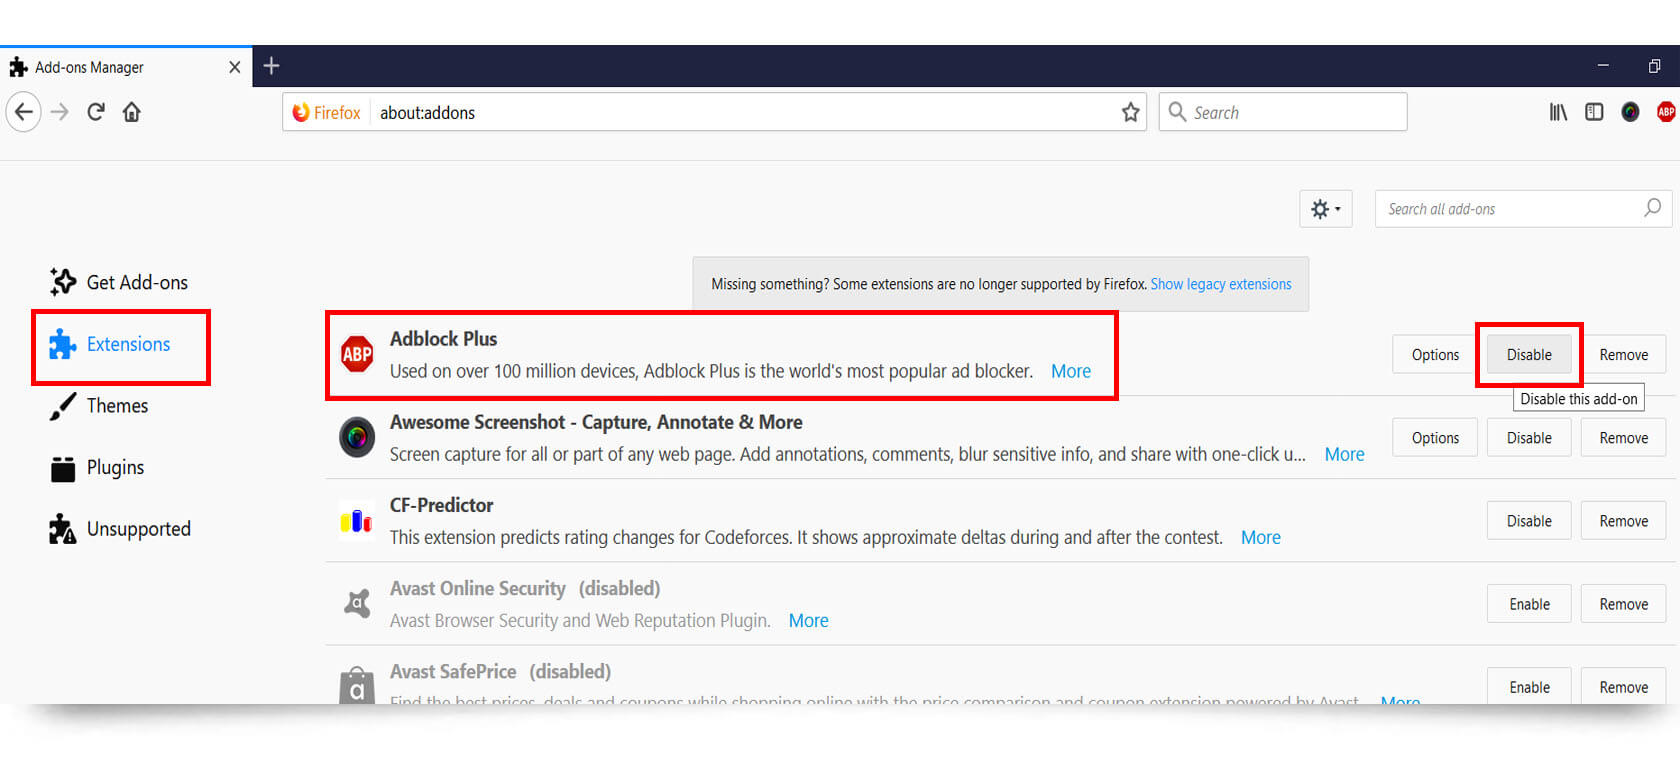
Task: Open More details for Avast Online Security
Action: coord(808,620)
